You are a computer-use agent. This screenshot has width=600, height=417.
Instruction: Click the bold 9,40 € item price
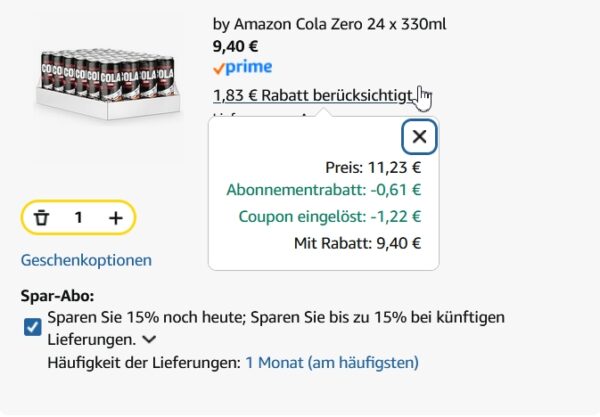236,45
